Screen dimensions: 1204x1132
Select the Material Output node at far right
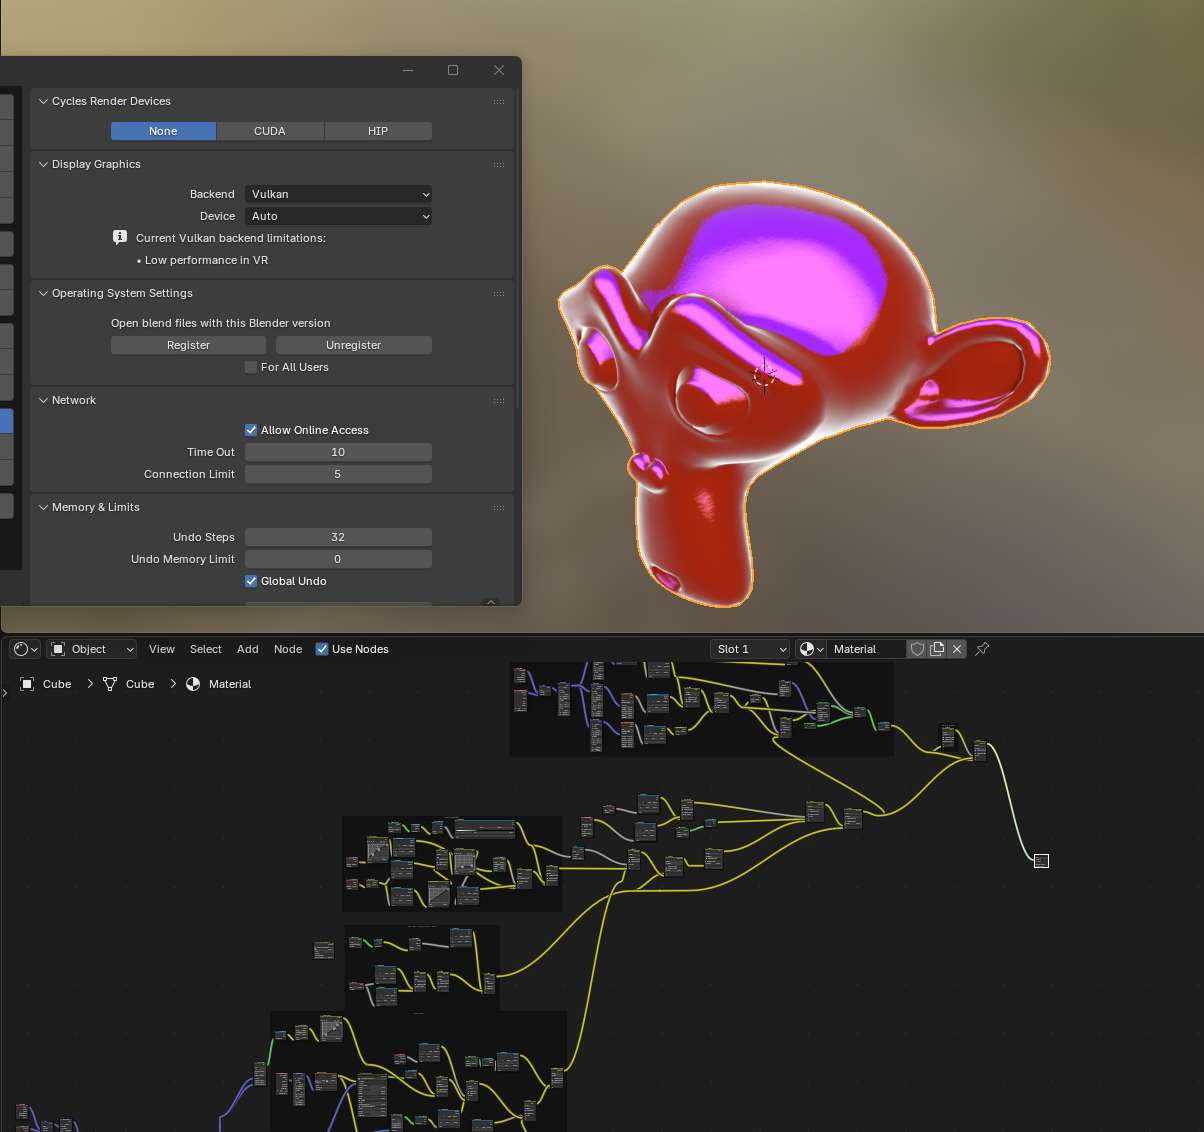pos(1041,861)
